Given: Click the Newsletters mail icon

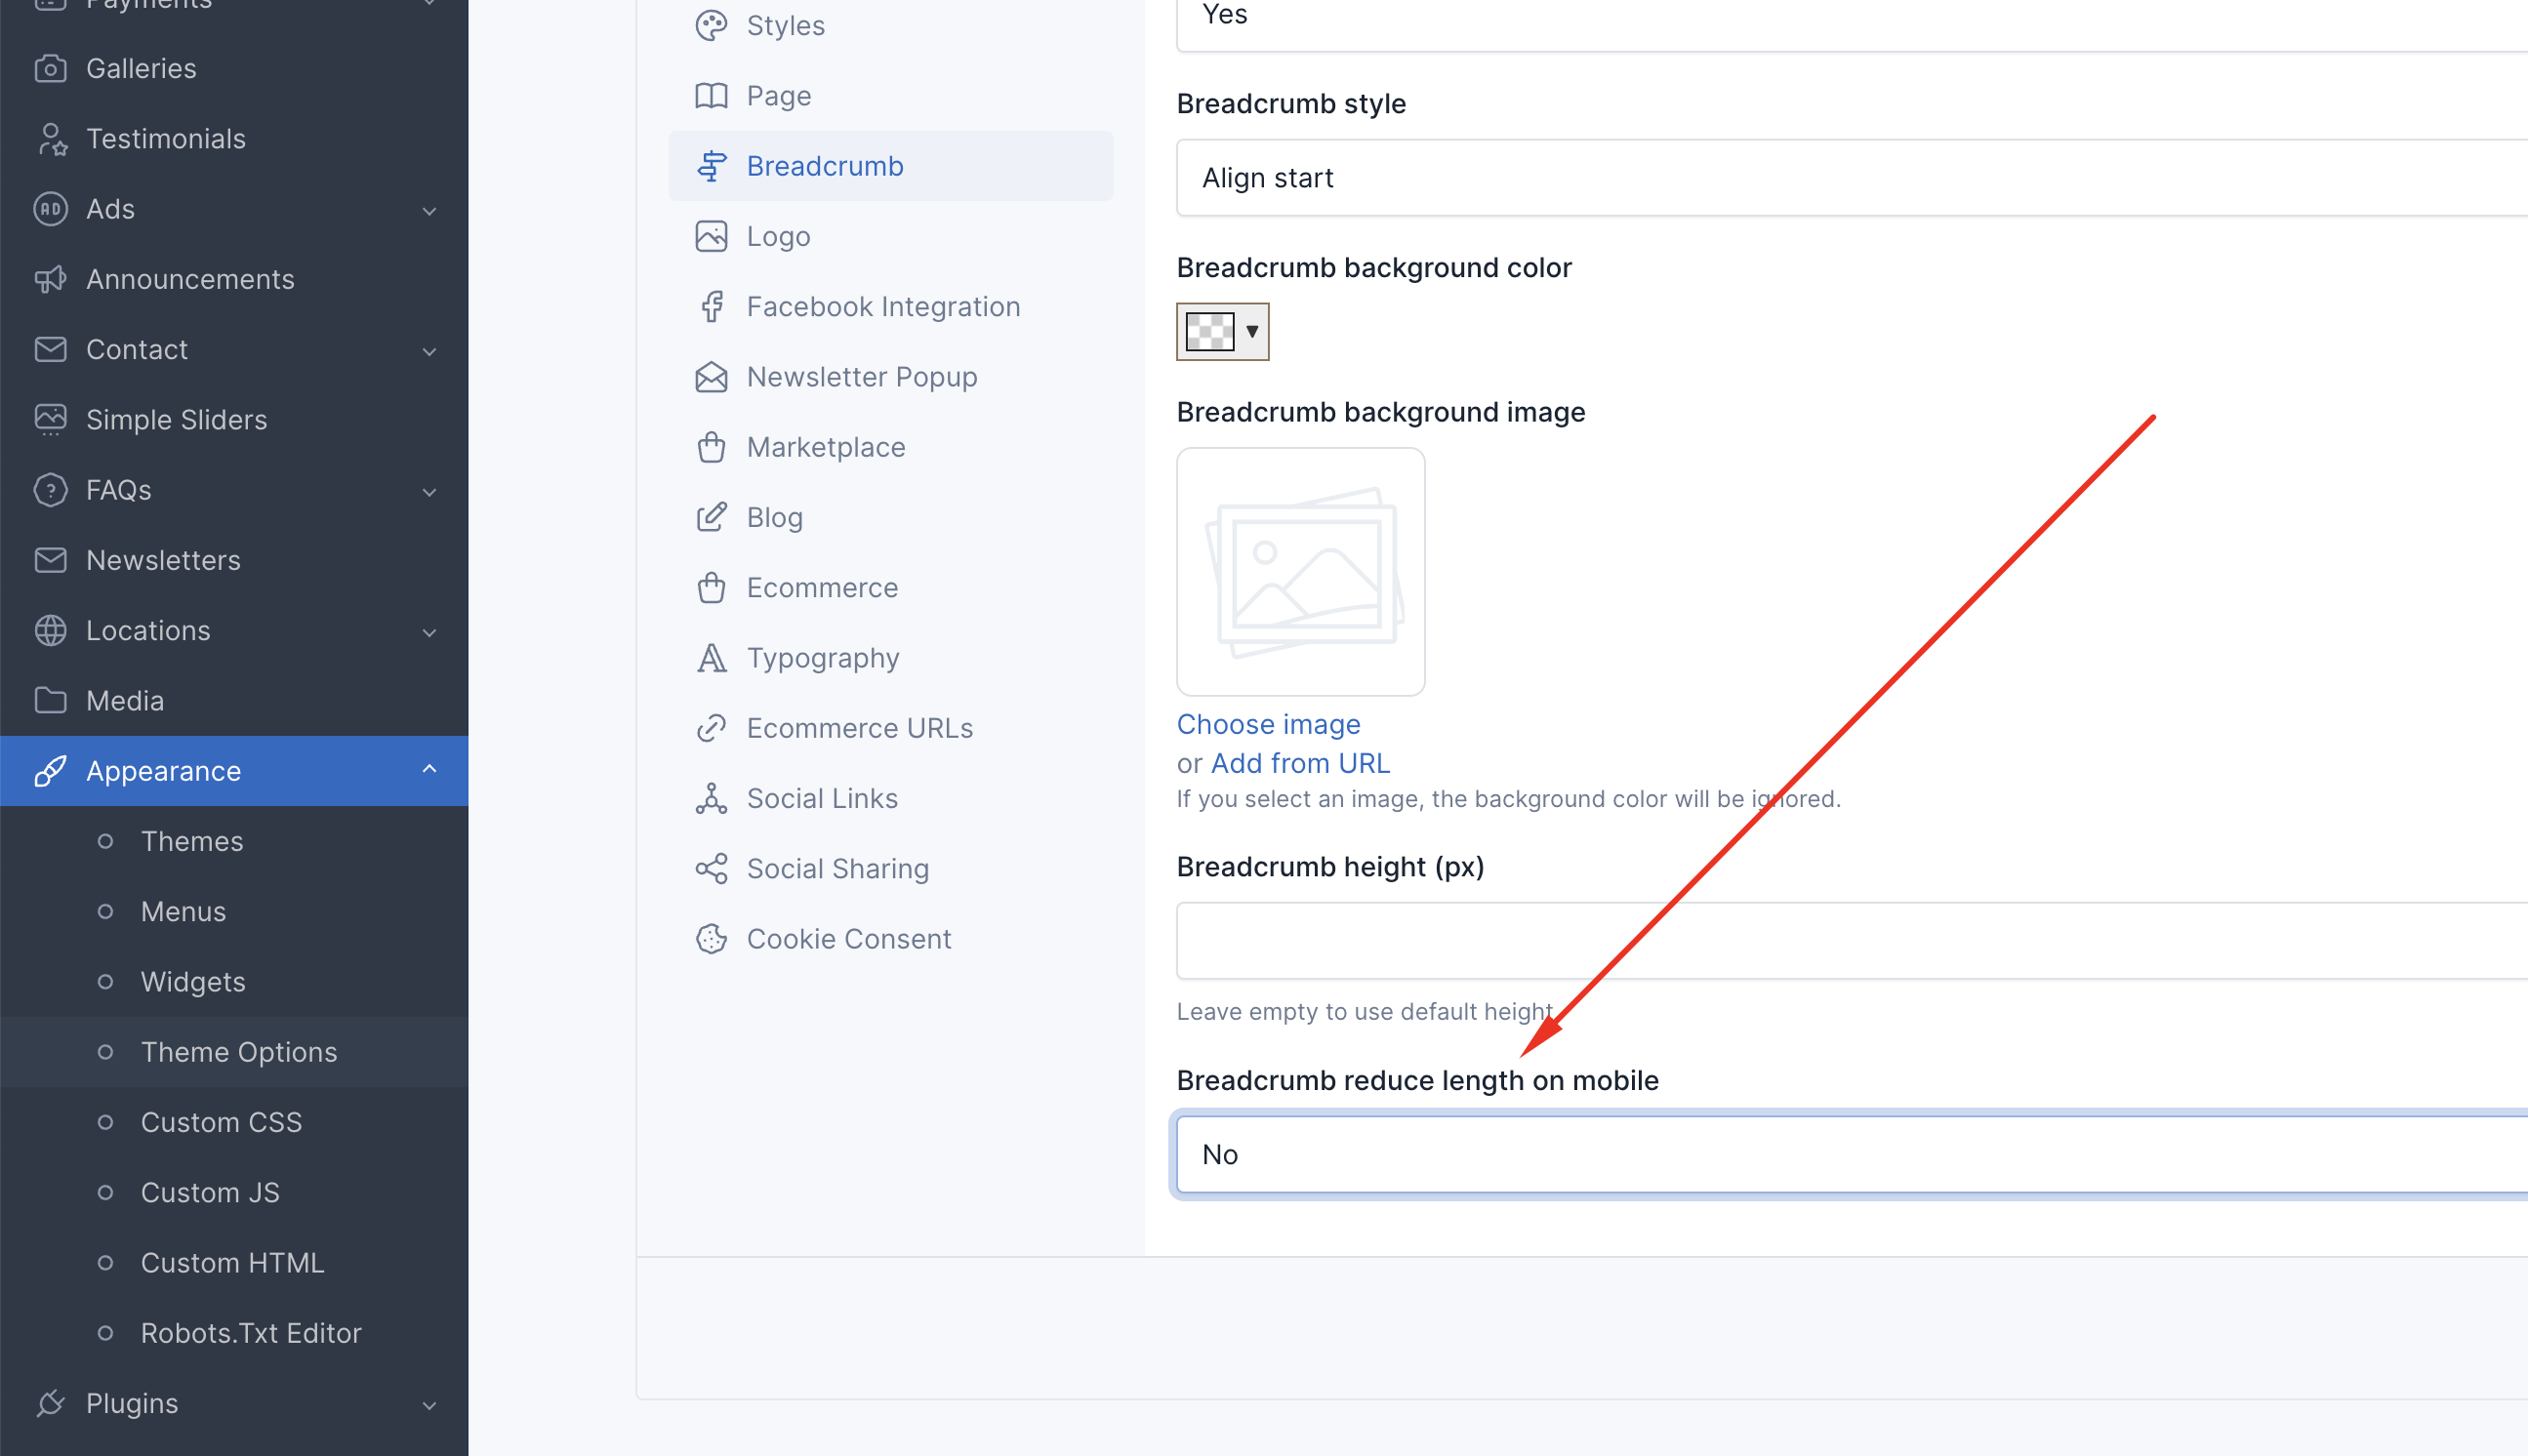Looking at the screenshot, I should tap(50, 560).
